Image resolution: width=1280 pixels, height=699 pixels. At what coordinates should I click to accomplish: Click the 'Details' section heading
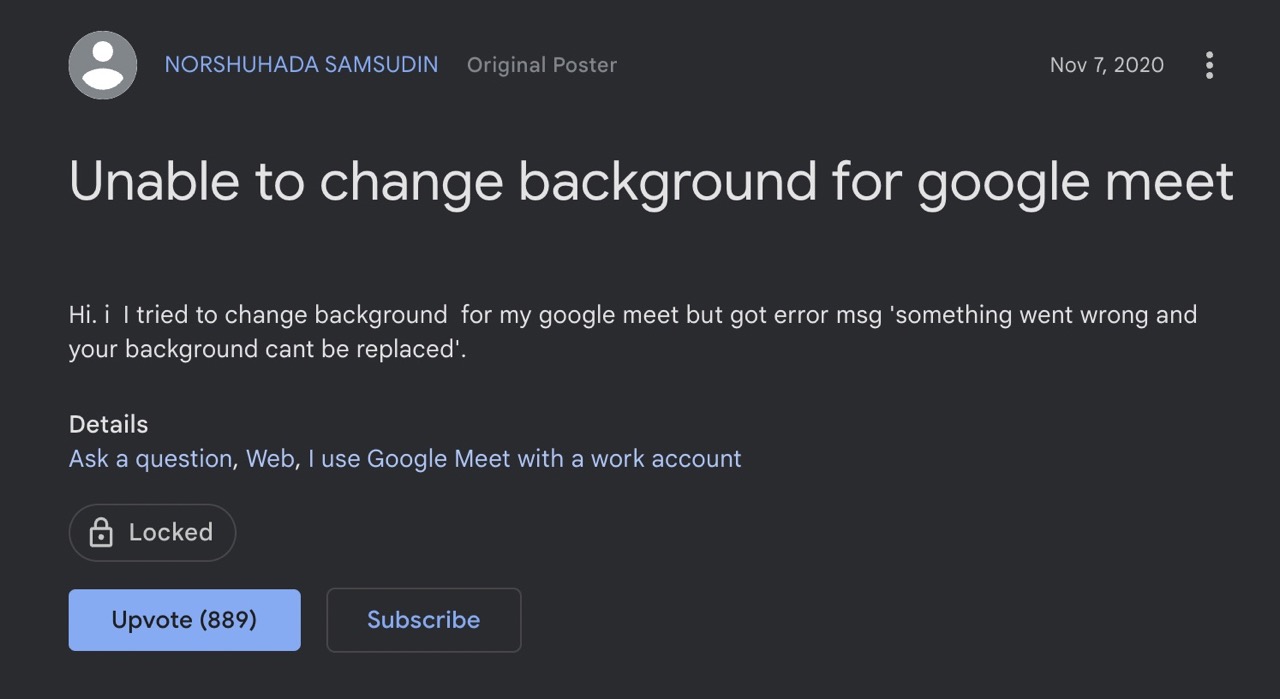(108, 424)
